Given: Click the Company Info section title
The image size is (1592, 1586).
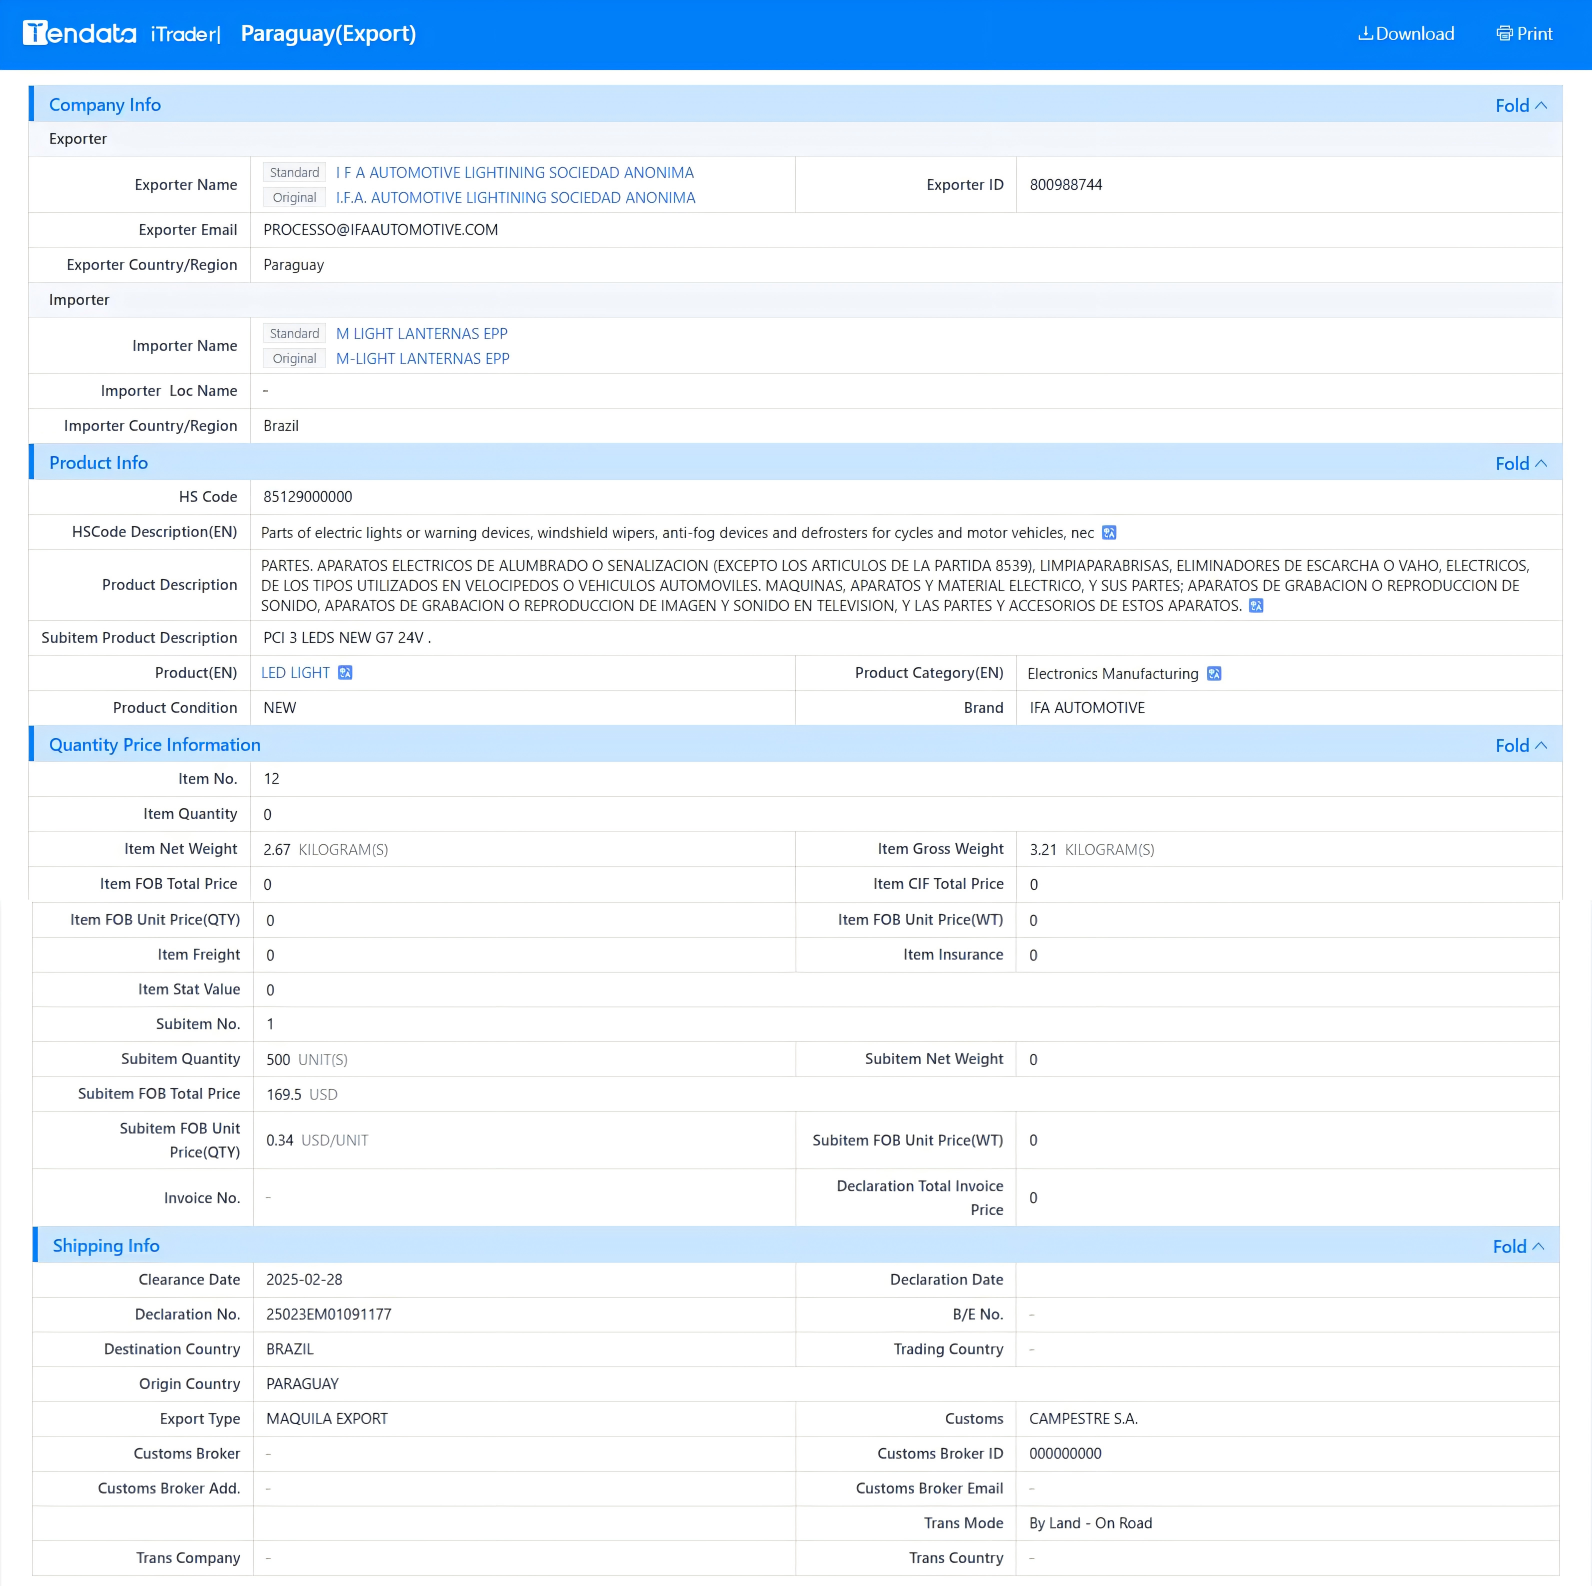Looking at the screenshot, I should click(105, 105).
